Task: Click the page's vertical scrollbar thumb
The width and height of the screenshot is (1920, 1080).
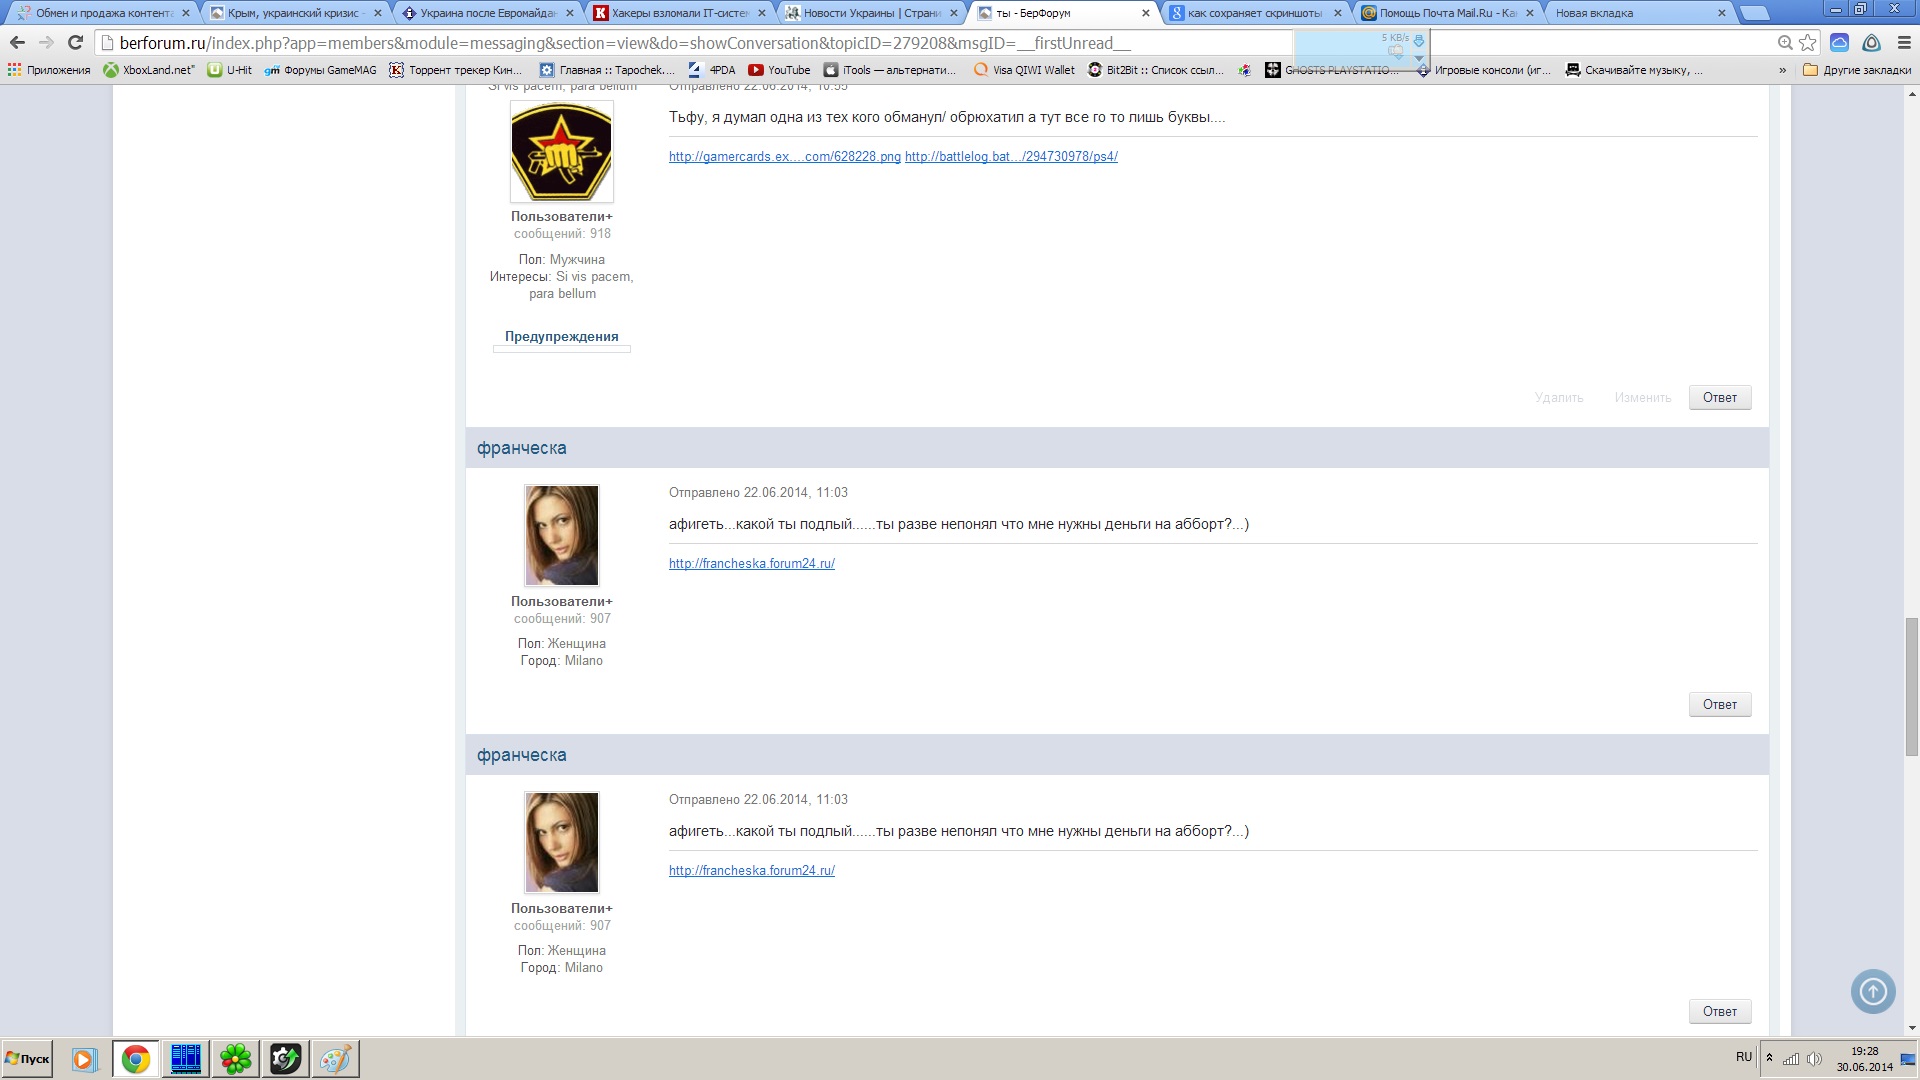Action: point(1911,687)
